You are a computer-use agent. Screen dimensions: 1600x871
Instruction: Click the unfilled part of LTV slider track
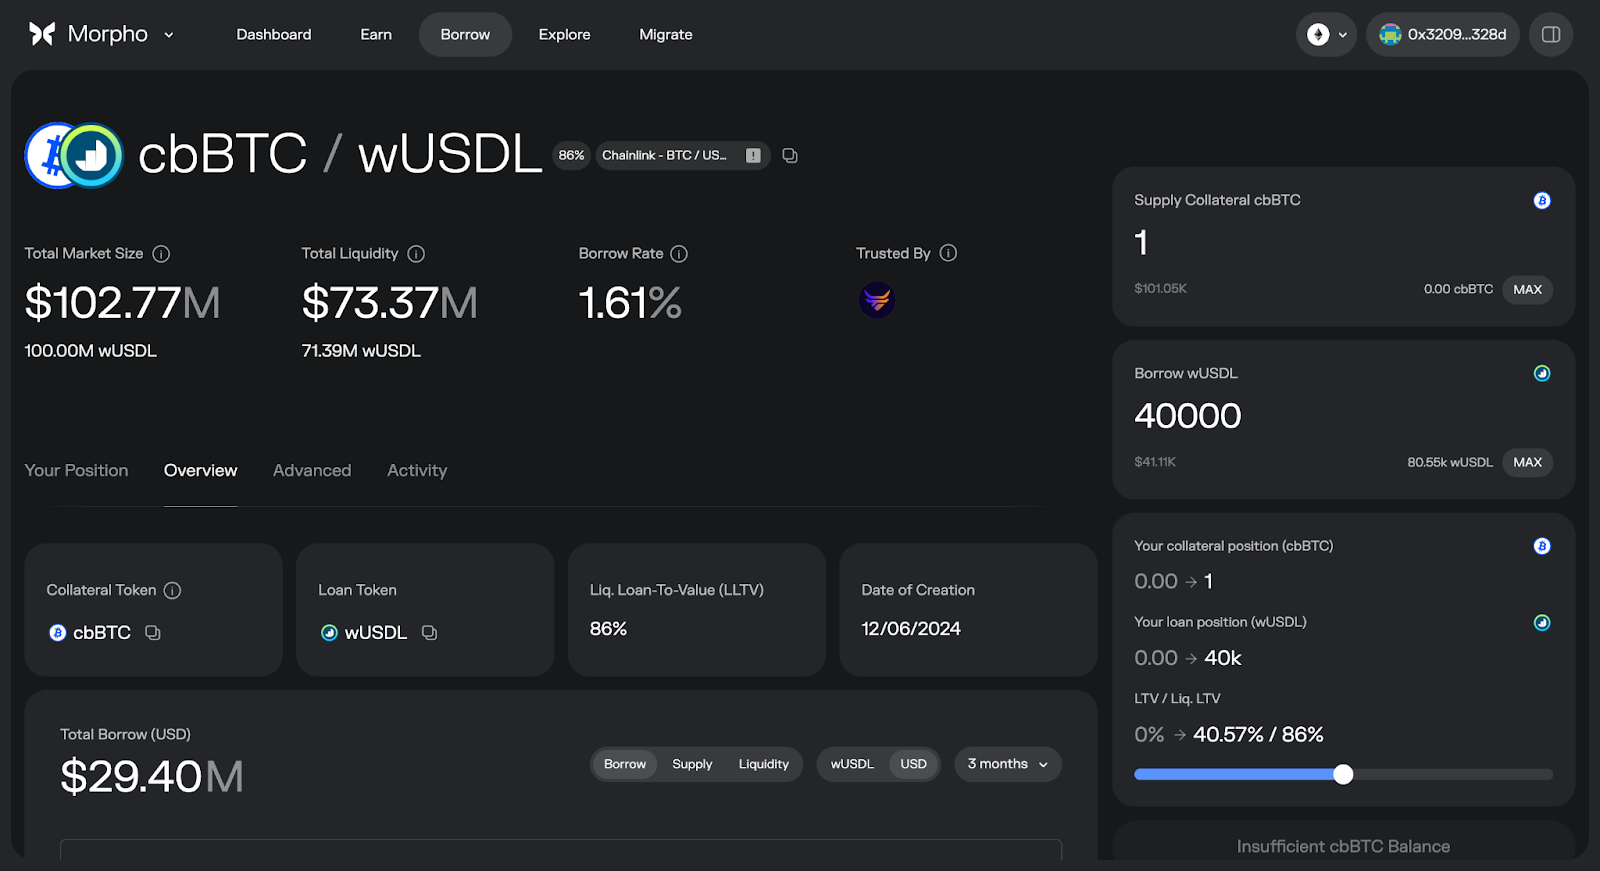point(1452,774)
